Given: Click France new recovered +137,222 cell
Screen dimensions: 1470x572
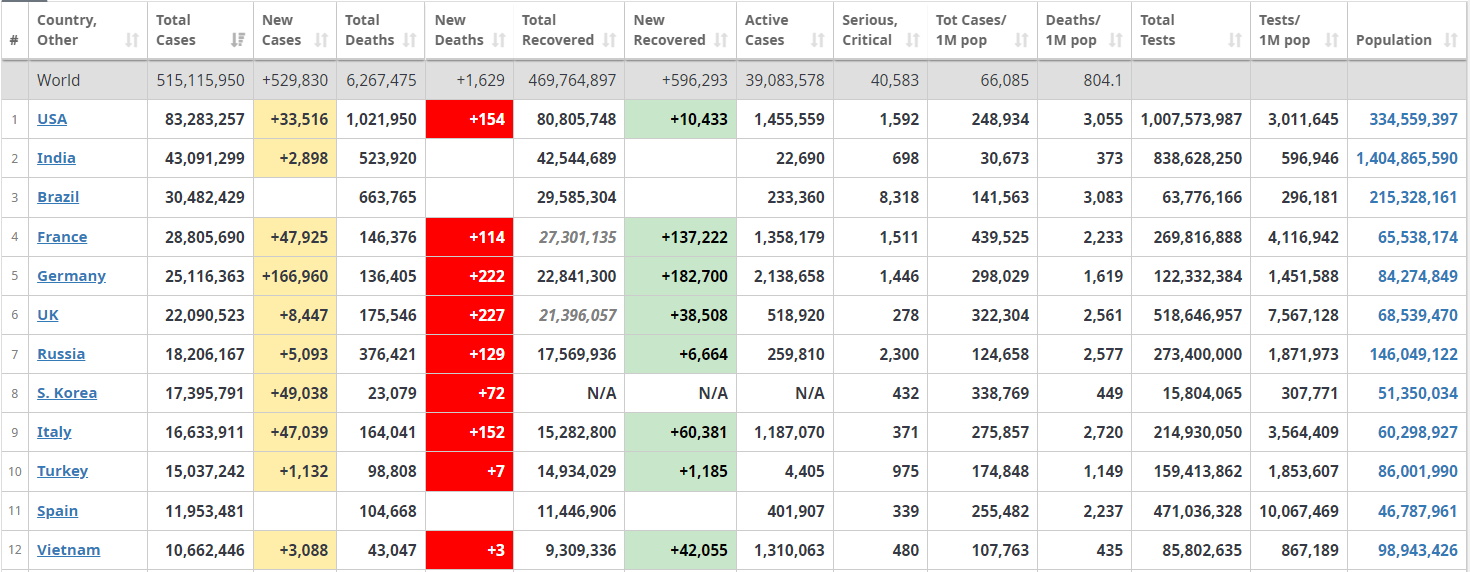Looking at the screenshot, I should click(680, 237).
